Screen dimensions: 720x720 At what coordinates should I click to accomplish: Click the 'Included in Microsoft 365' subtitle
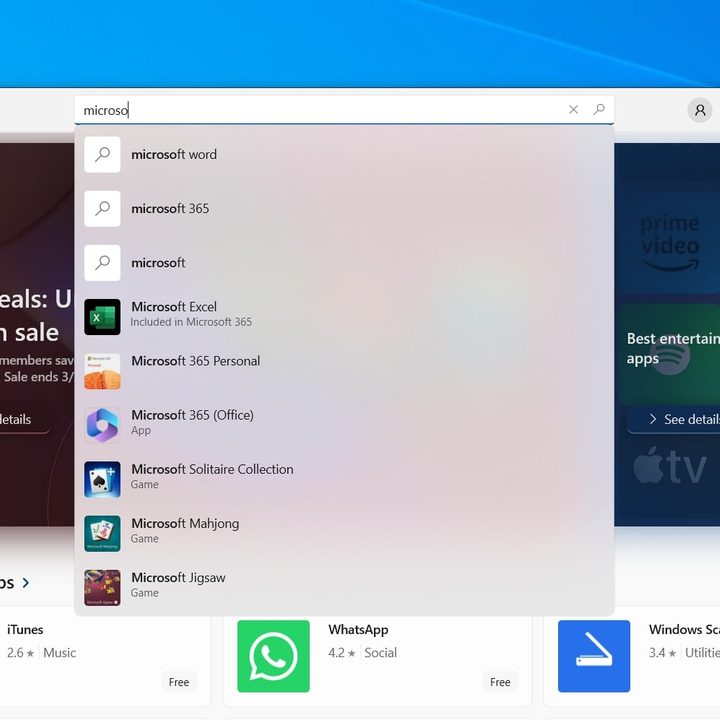click(191, 322)
